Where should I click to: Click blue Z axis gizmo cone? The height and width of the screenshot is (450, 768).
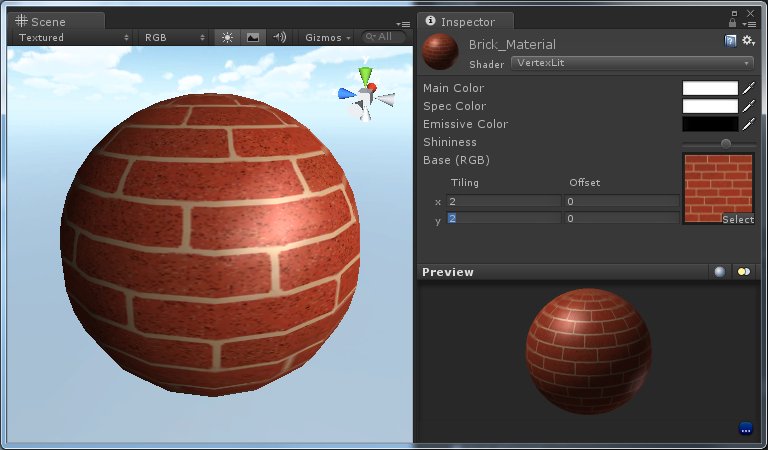(x=347, y=94)
